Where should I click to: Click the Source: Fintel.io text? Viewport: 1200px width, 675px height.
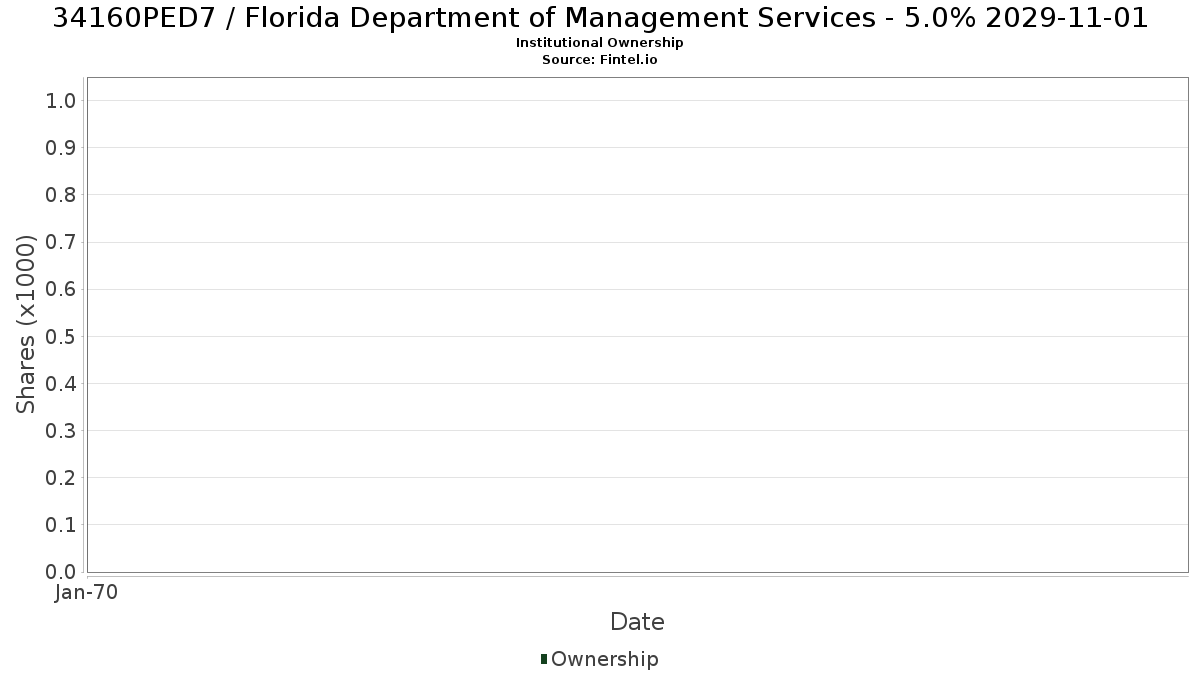[600, 60]
